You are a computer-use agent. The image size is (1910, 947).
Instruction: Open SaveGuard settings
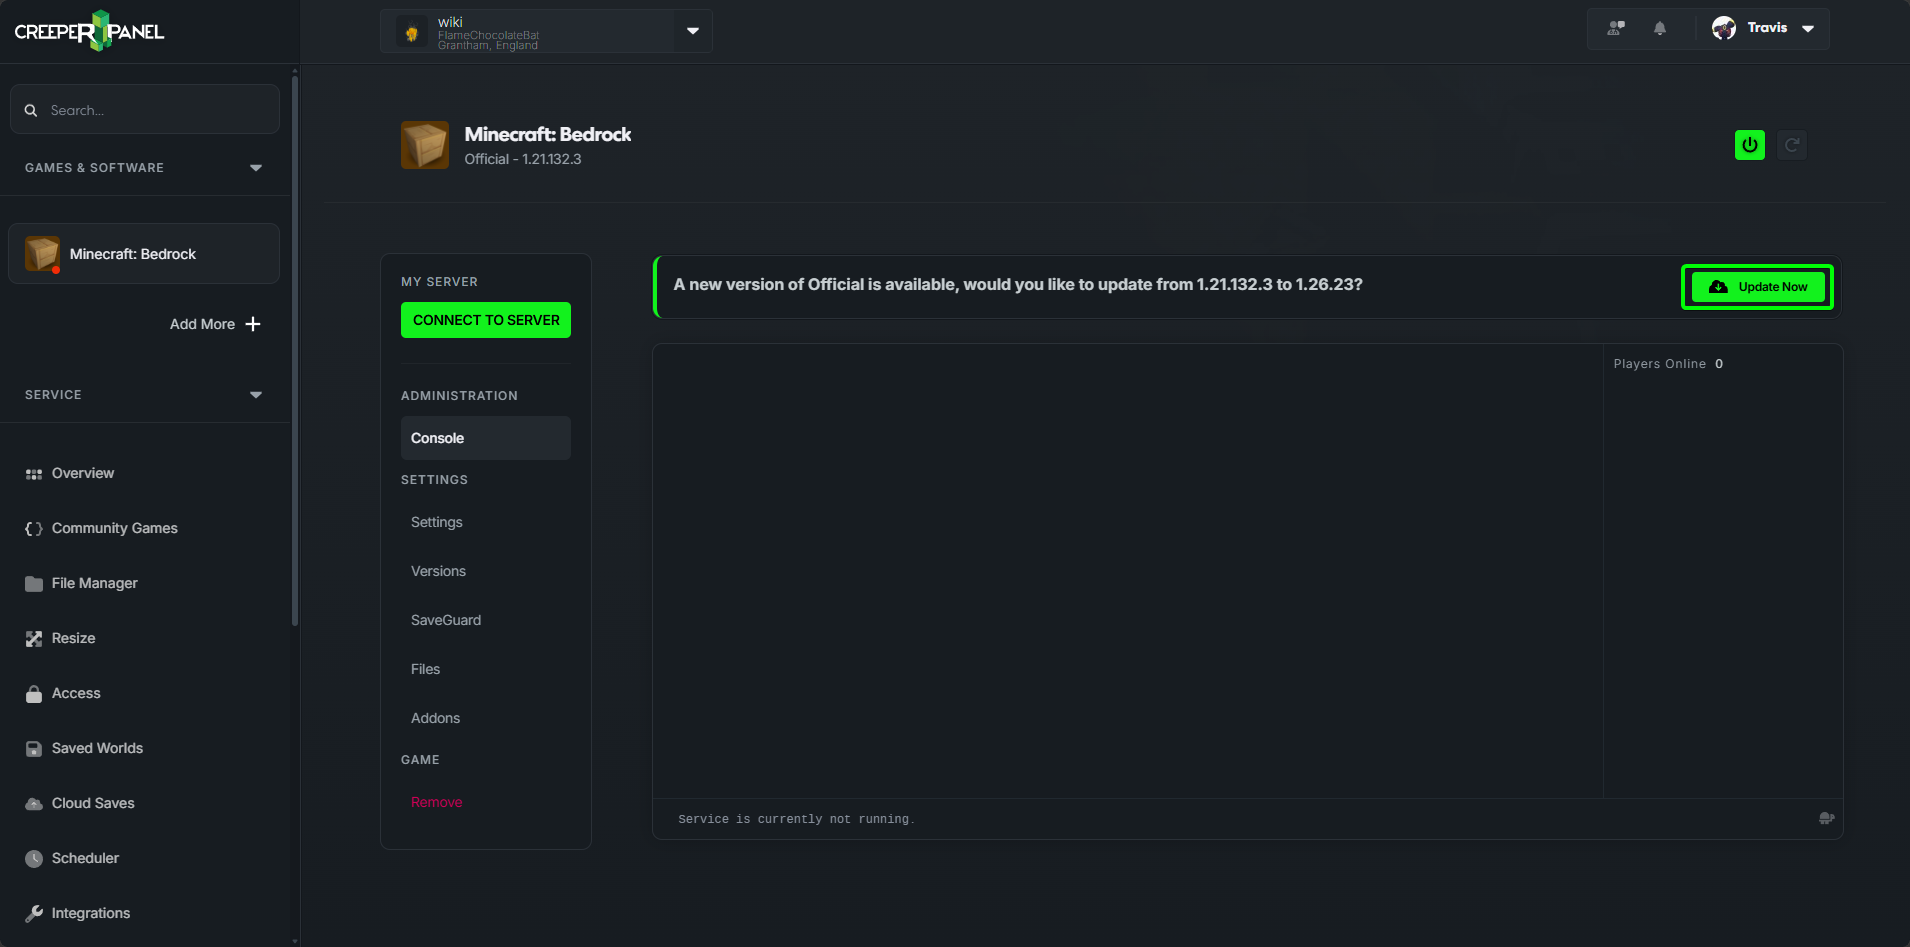[x=446, y=620]
